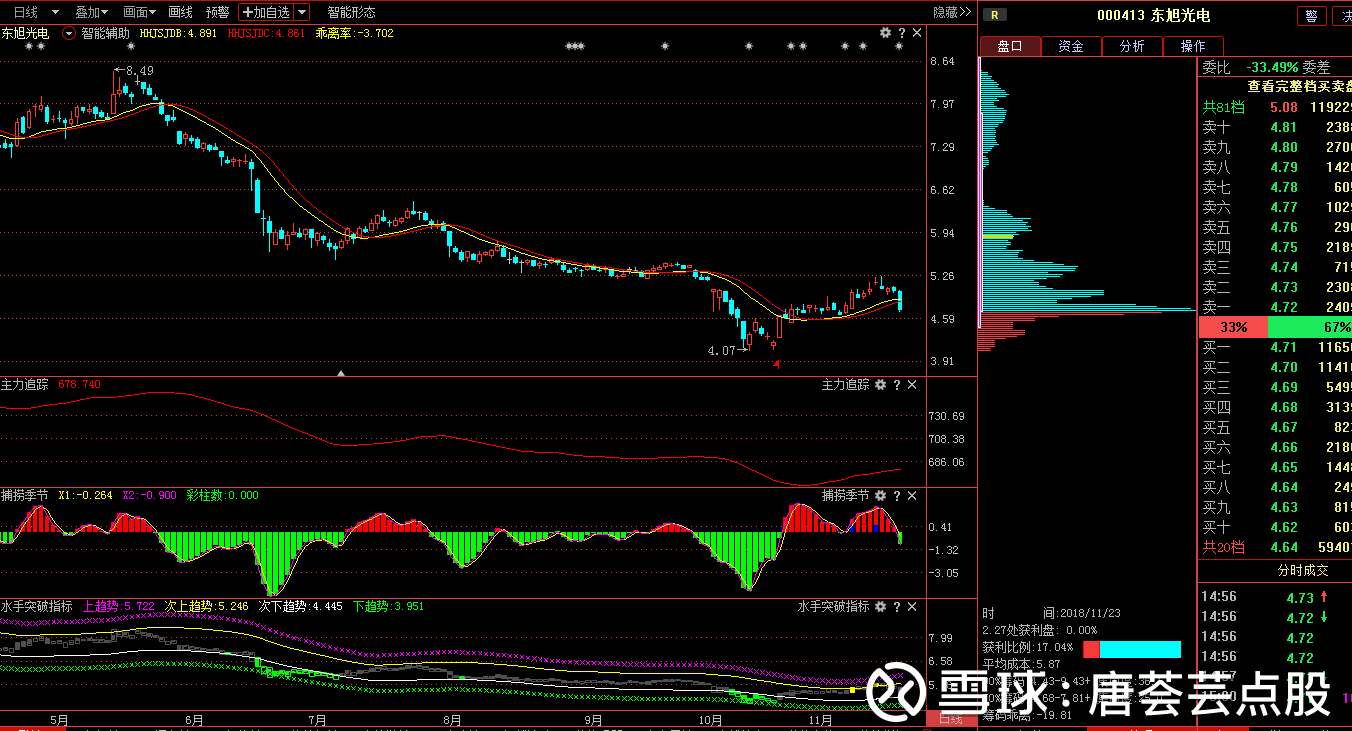Select the 买一 4.71 order row
This screenshot has width=1352, height=731.
1275,347
